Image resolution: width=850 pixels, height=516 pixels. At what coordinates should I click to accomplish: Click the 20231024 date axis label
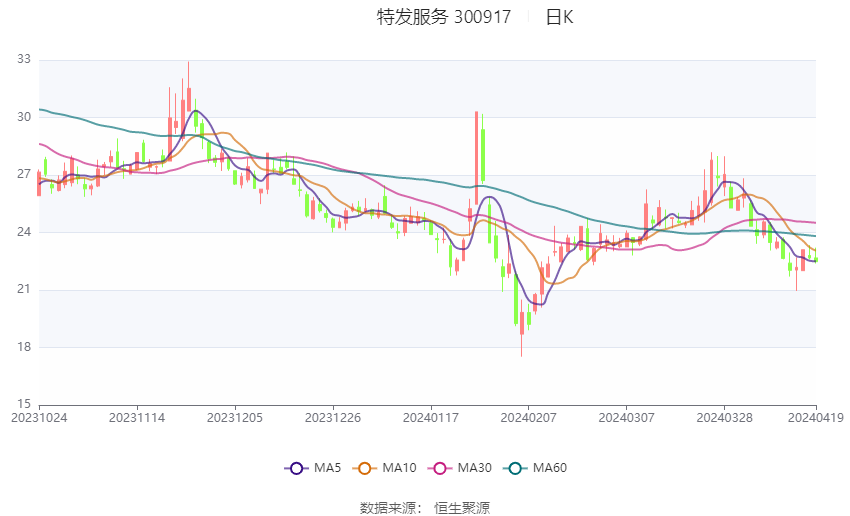[x=39, y=418]
